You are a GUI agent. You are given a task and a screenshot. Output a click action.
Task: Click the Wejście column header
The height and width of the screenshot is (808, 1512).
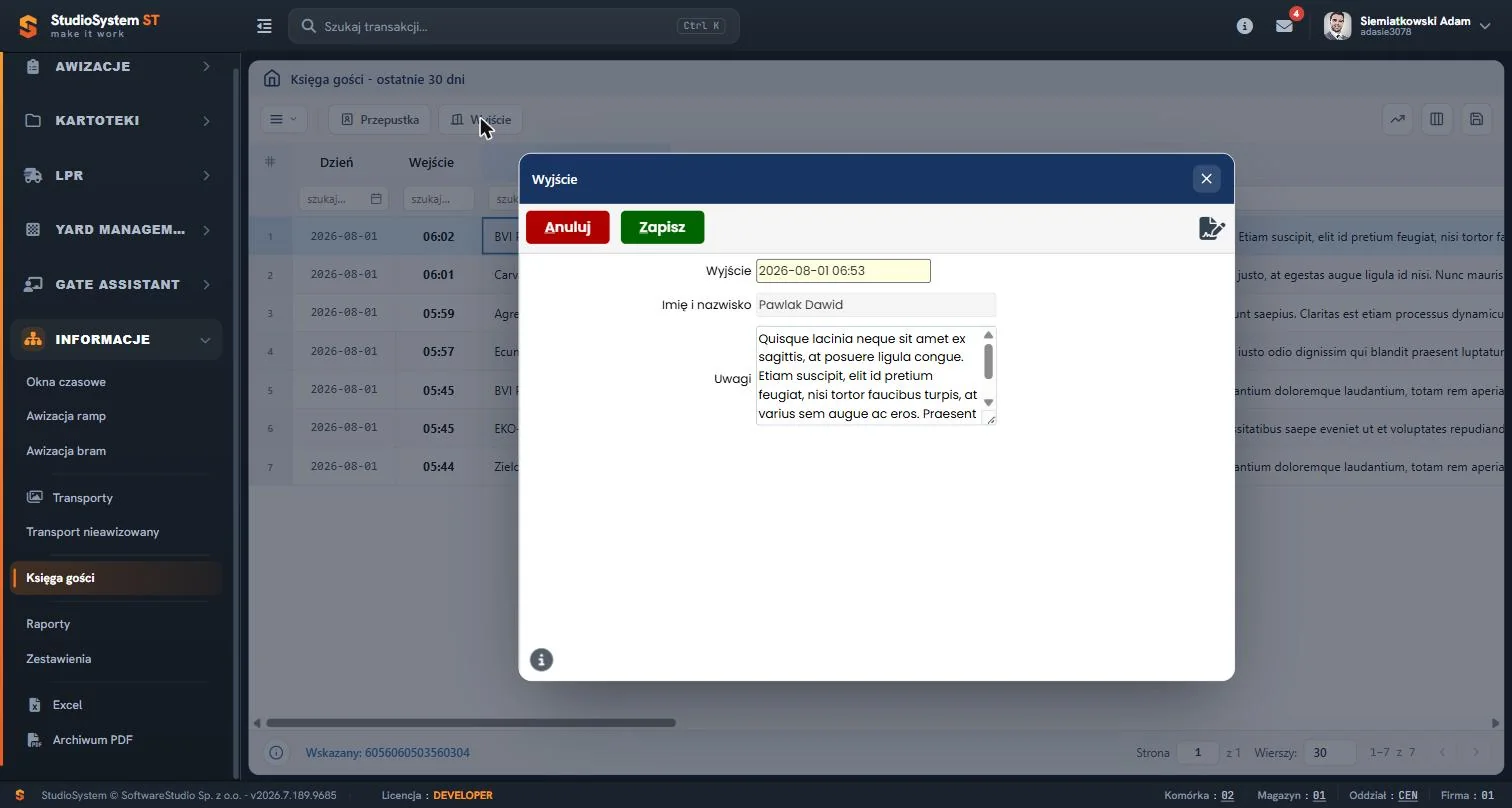(431, 162)
